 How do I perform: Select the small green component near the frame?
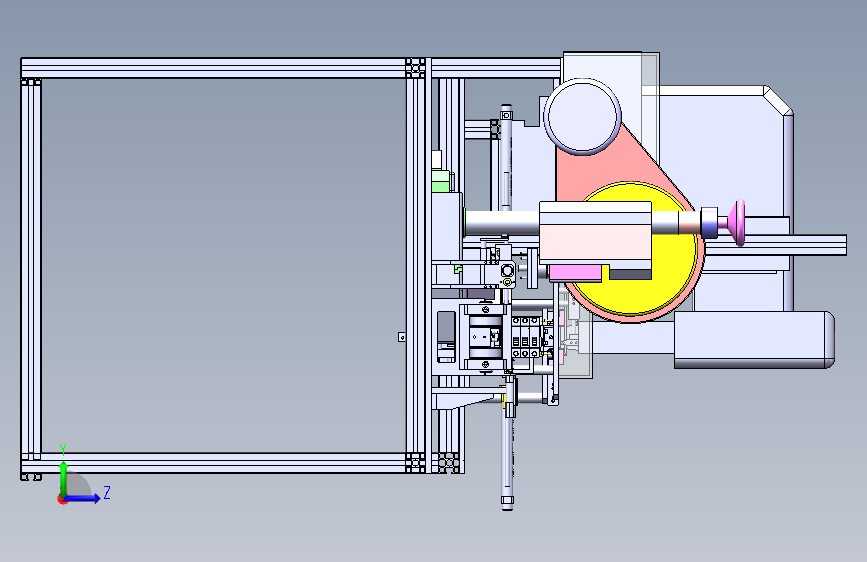(x=441, y=181)
